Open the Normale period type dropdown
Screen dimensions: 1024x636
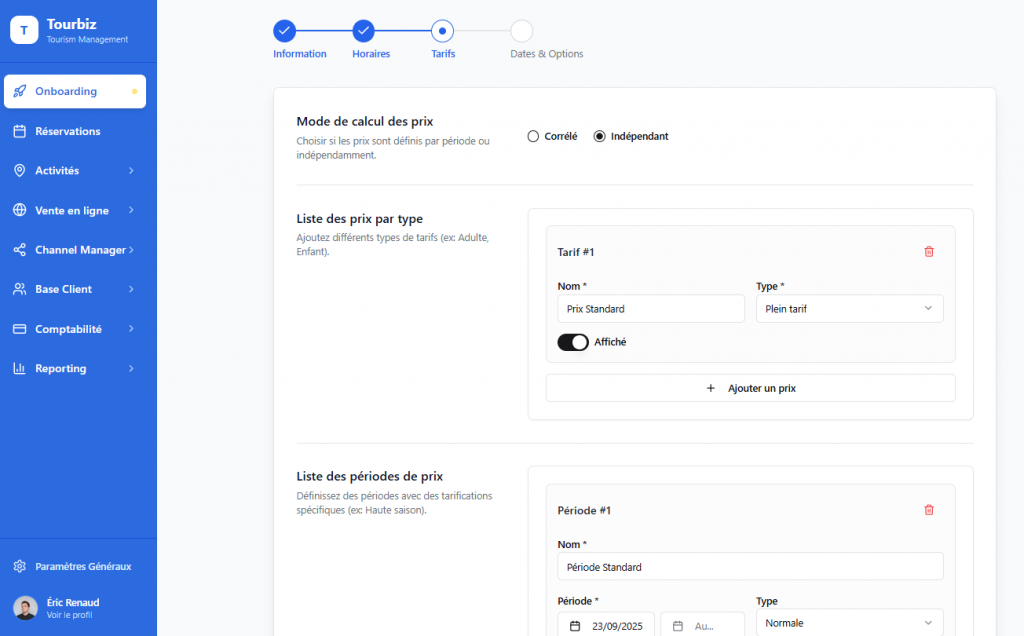[849, 623]
